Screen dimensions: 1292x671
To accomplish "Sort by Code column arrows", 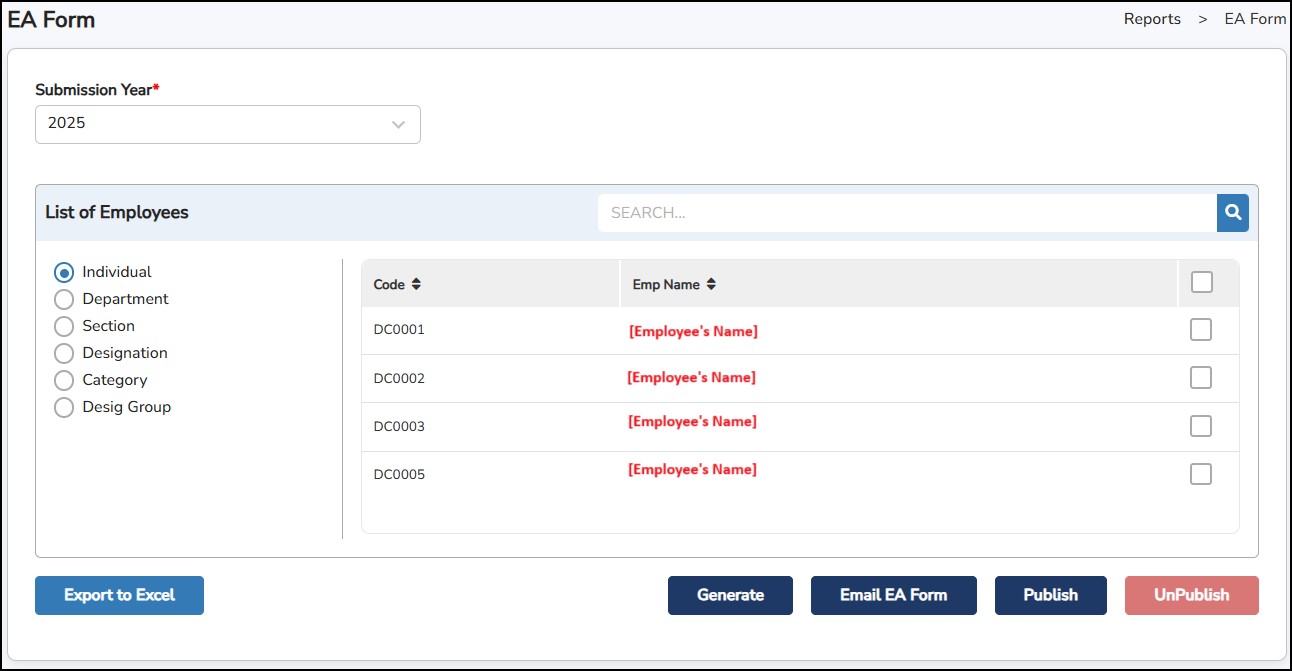I will [x=416, y=285].
